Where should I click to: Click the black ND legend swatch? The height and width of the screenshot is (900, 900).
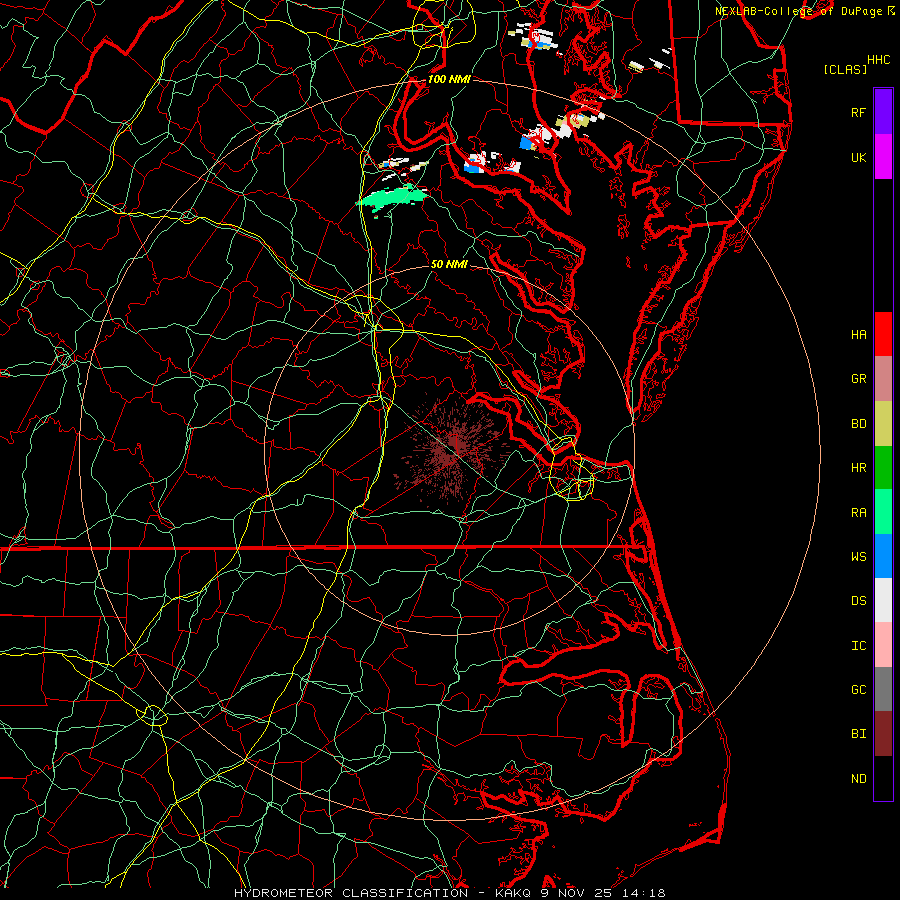click(883, 778)
